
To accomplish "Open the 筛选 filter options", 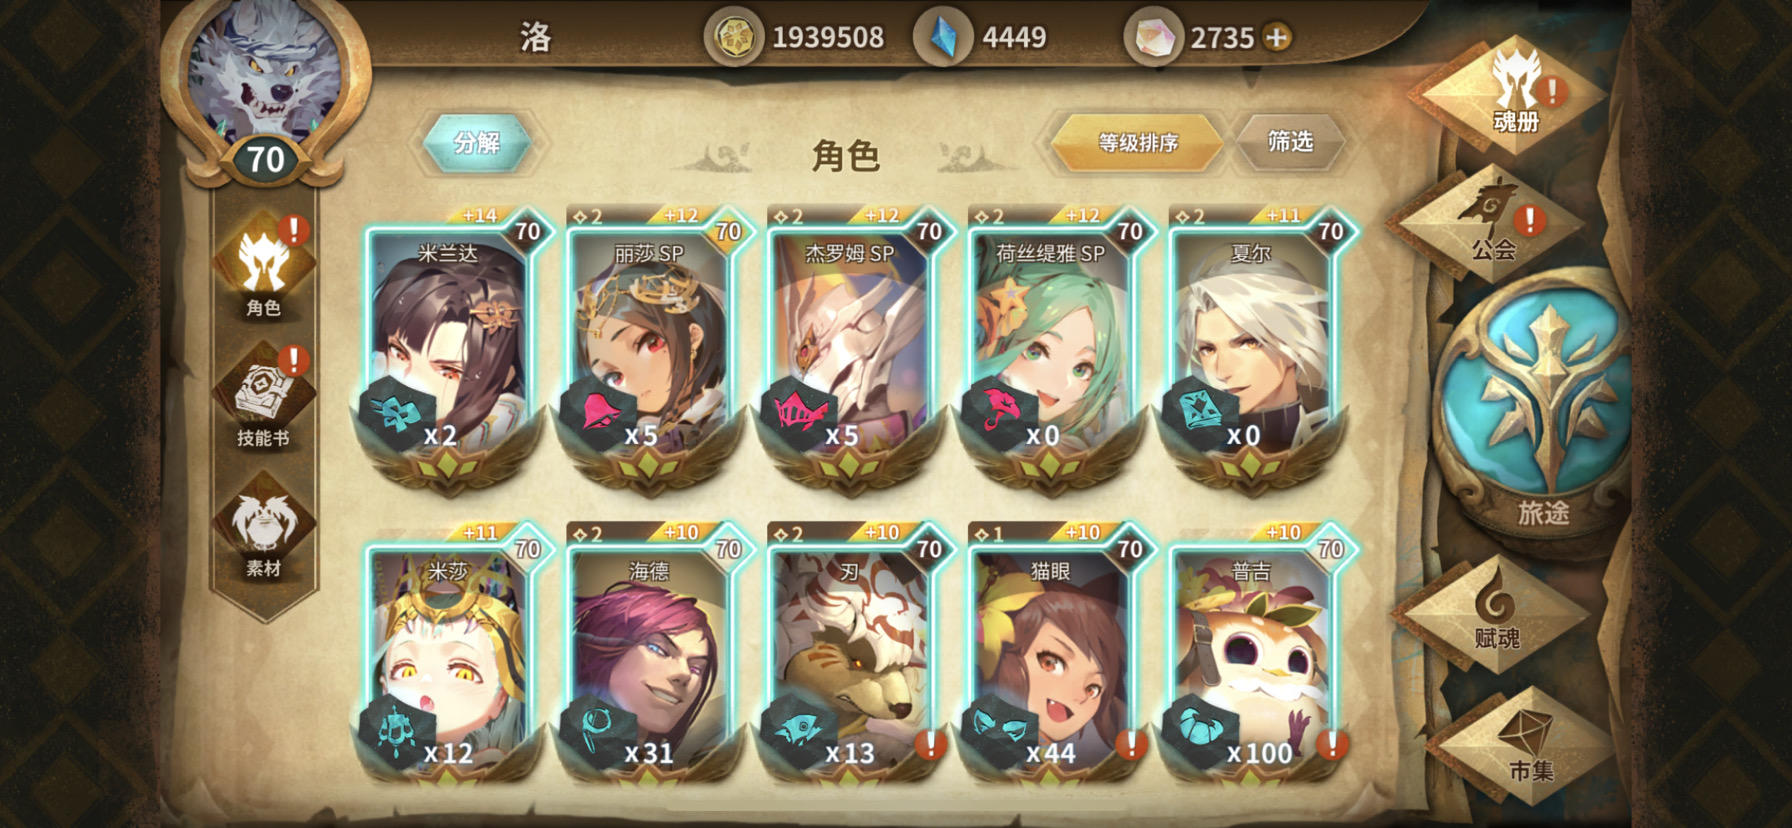I will coord(1289,142).
